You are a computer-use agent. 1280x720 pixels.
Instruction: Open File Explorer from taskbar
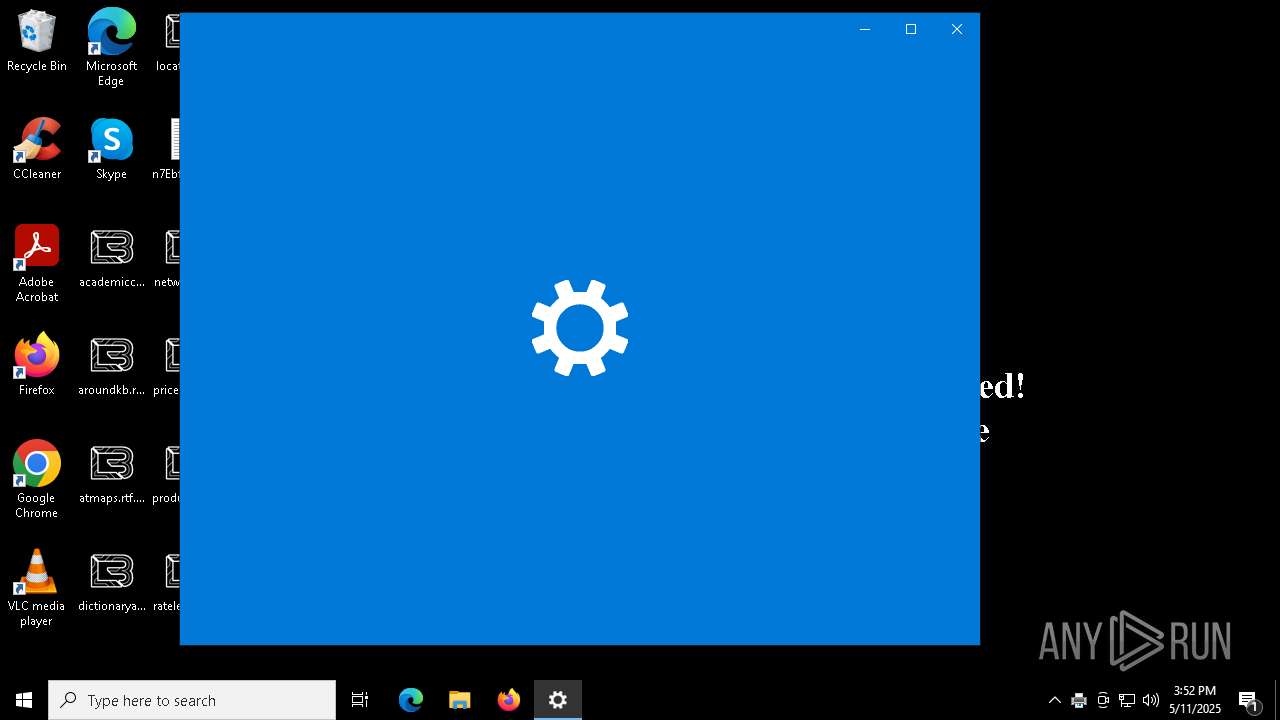pyautogui.click(x=459, y=700)
